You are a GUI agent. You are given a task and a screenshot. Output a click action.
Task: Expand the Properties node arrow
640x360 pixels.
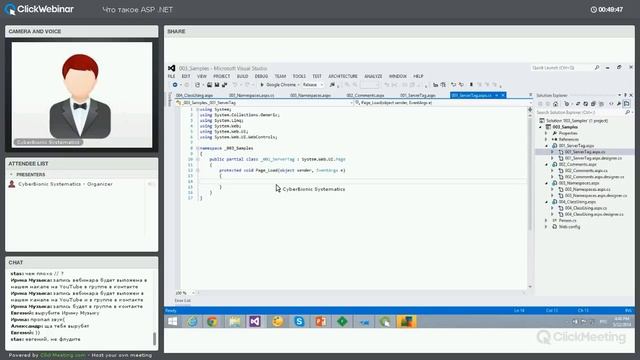(546, 133)
